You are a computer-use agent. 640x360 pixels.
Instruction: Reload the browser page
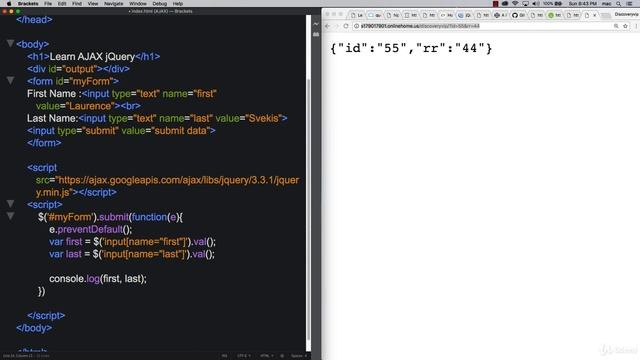(346, 26)
